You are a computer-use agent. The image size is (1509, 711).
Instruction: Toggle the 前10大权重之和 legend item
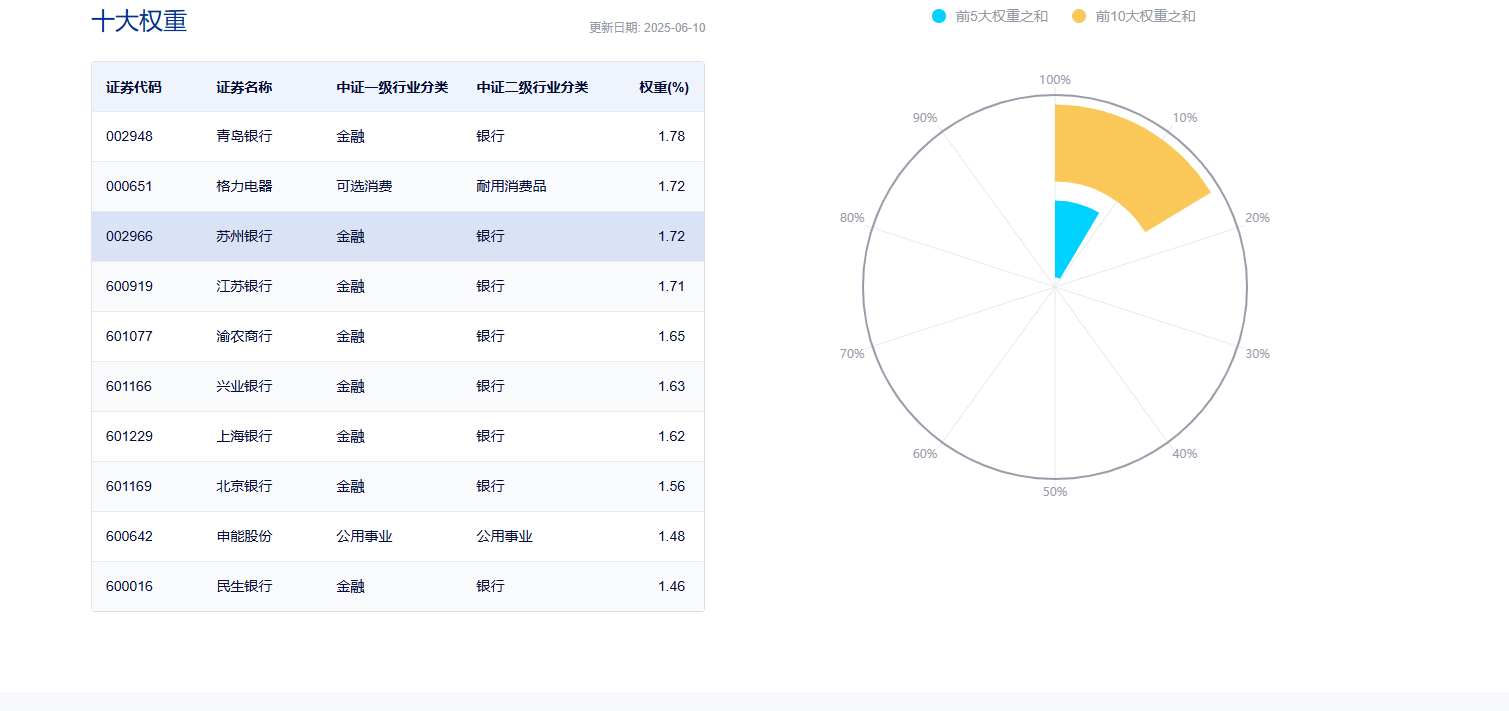pos(1145,16)
